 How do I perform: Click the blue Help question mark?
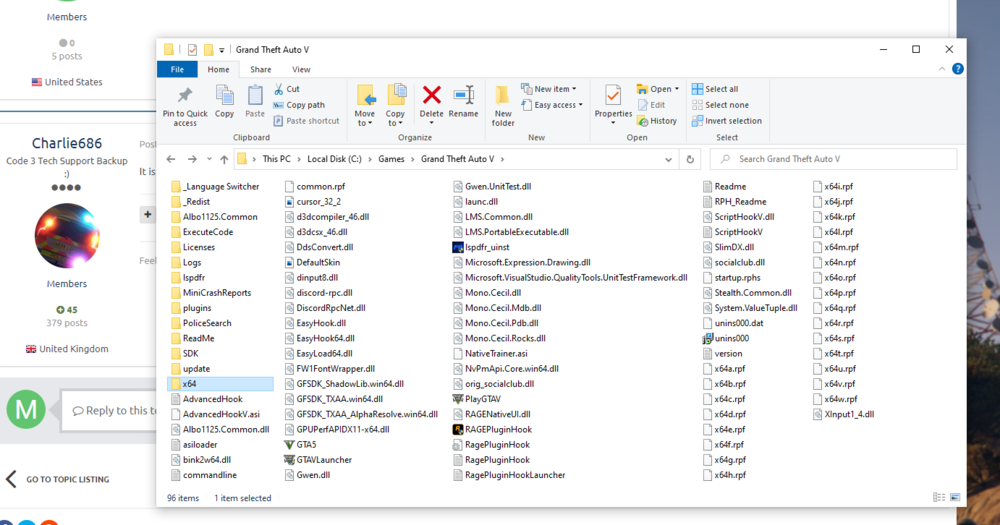tap(957, 69)
